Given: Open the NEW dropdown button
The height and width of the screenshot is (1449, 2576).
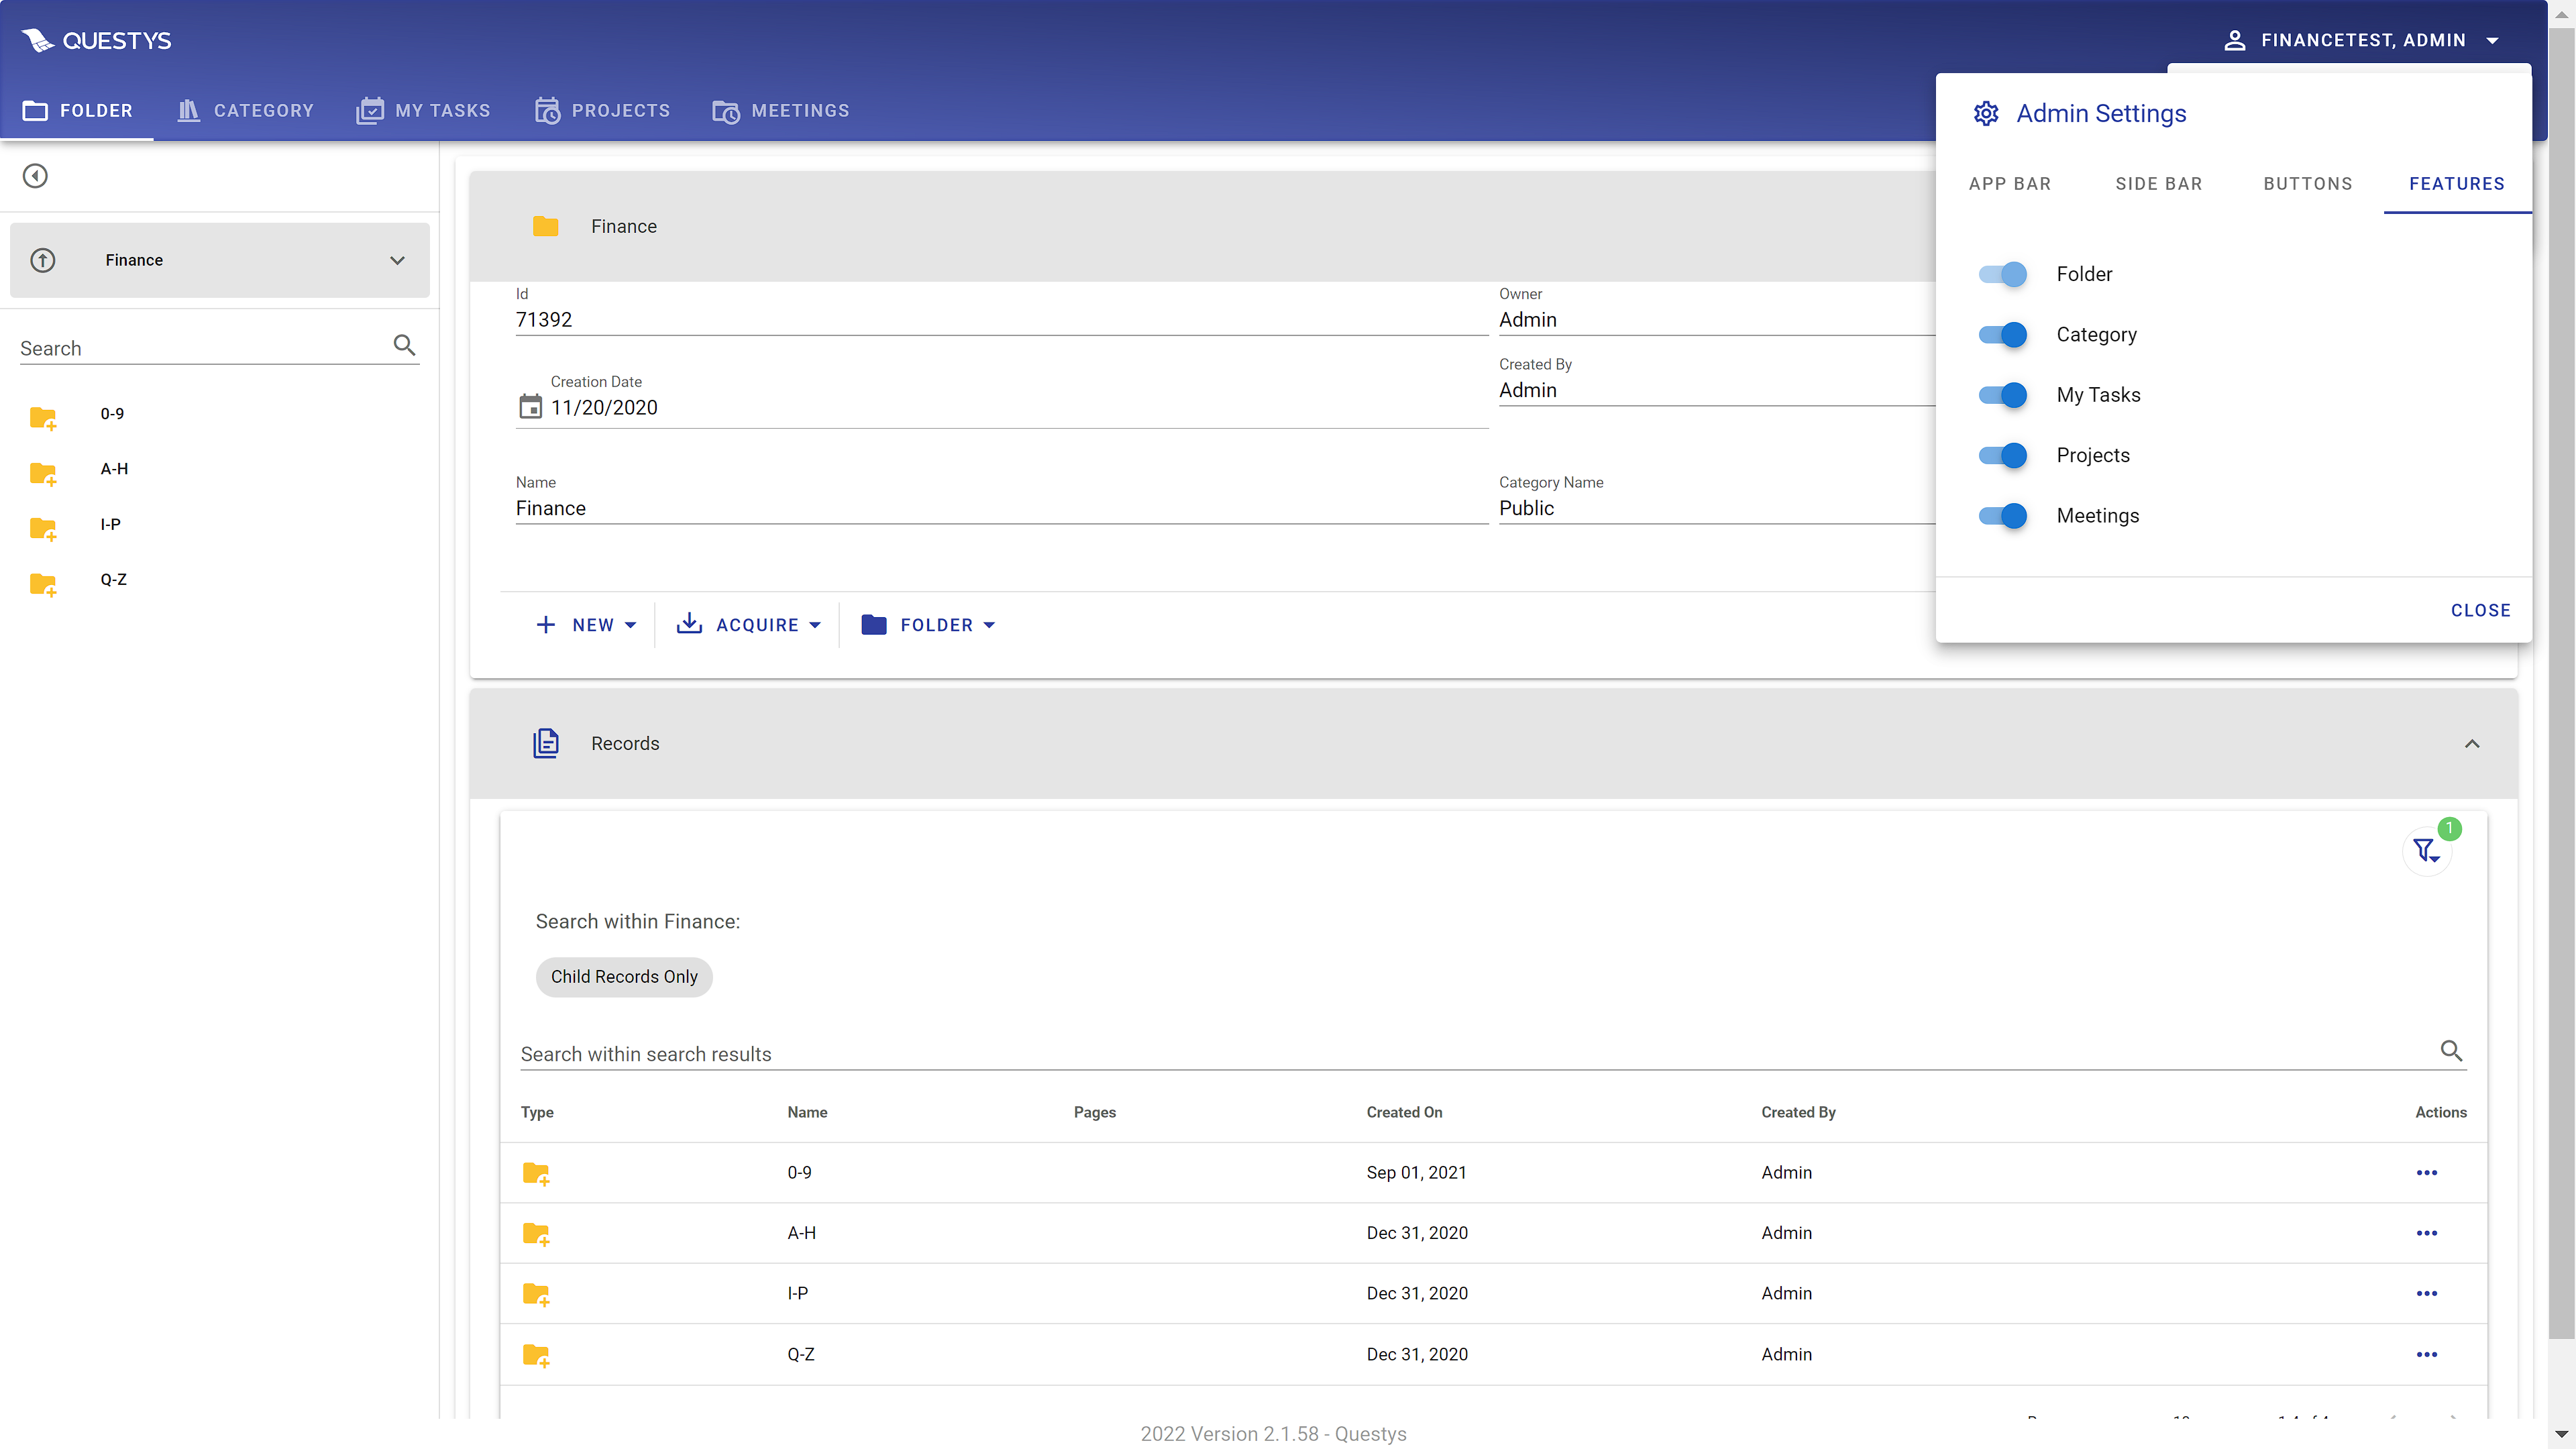Looking at the screenshot, I should click(586, 625).
